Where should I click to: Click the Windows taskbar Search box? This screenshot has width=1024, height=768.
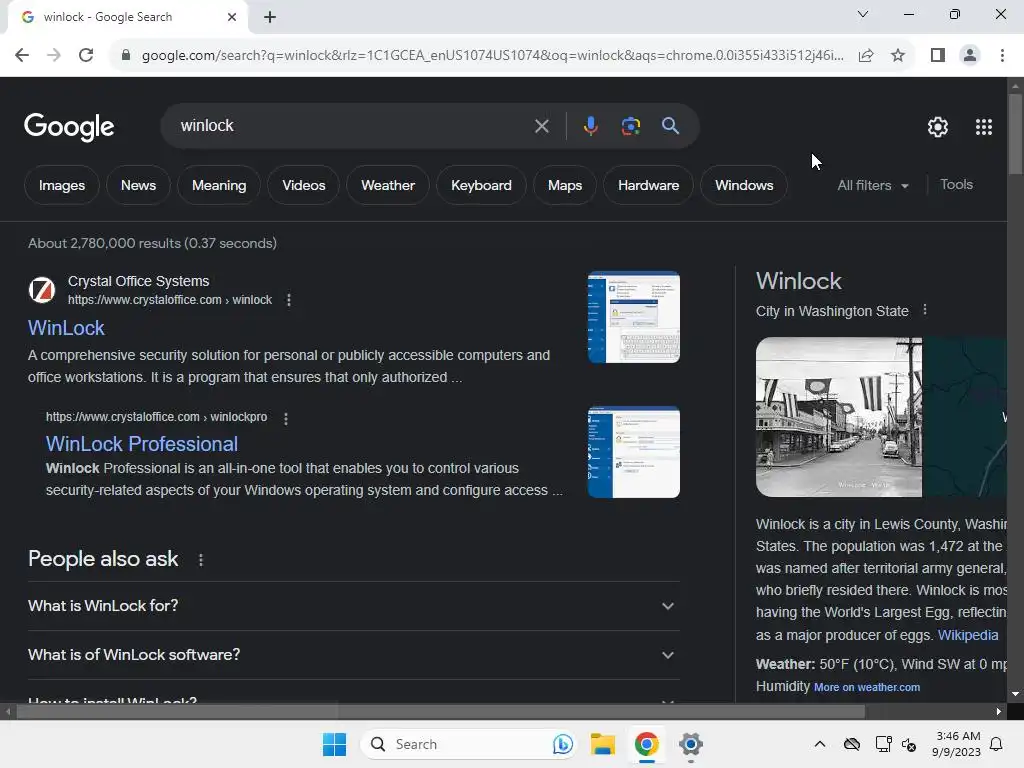[468, 744]
